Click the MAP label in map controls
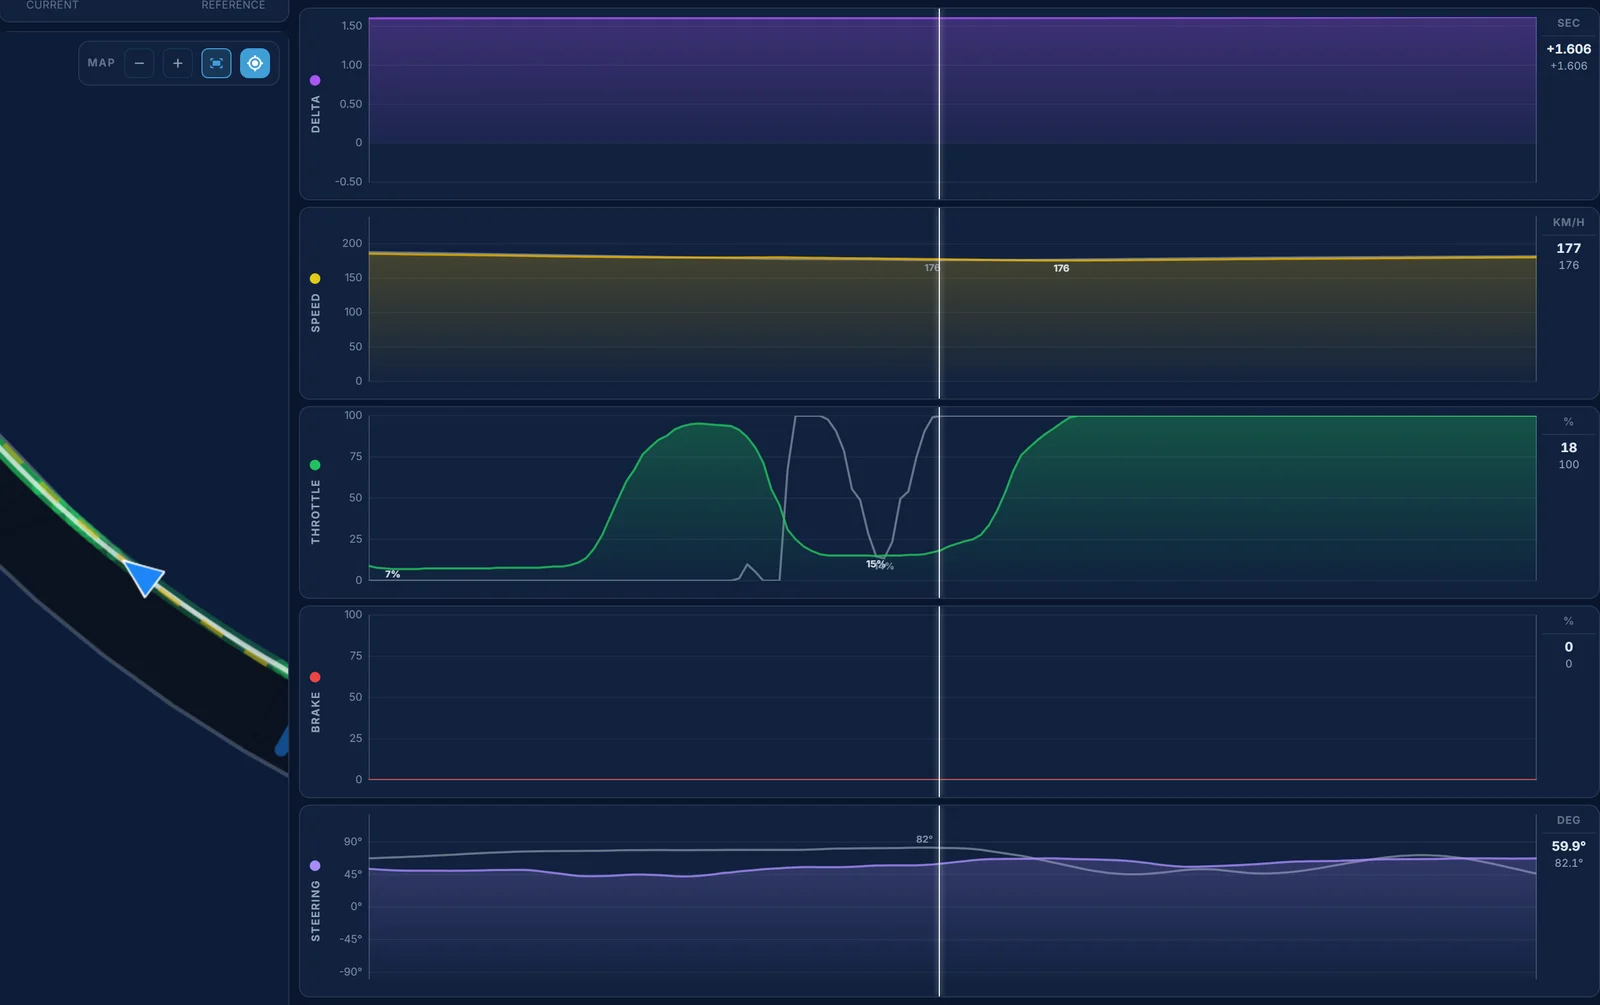1600x1005 pixels. (101, 63)
